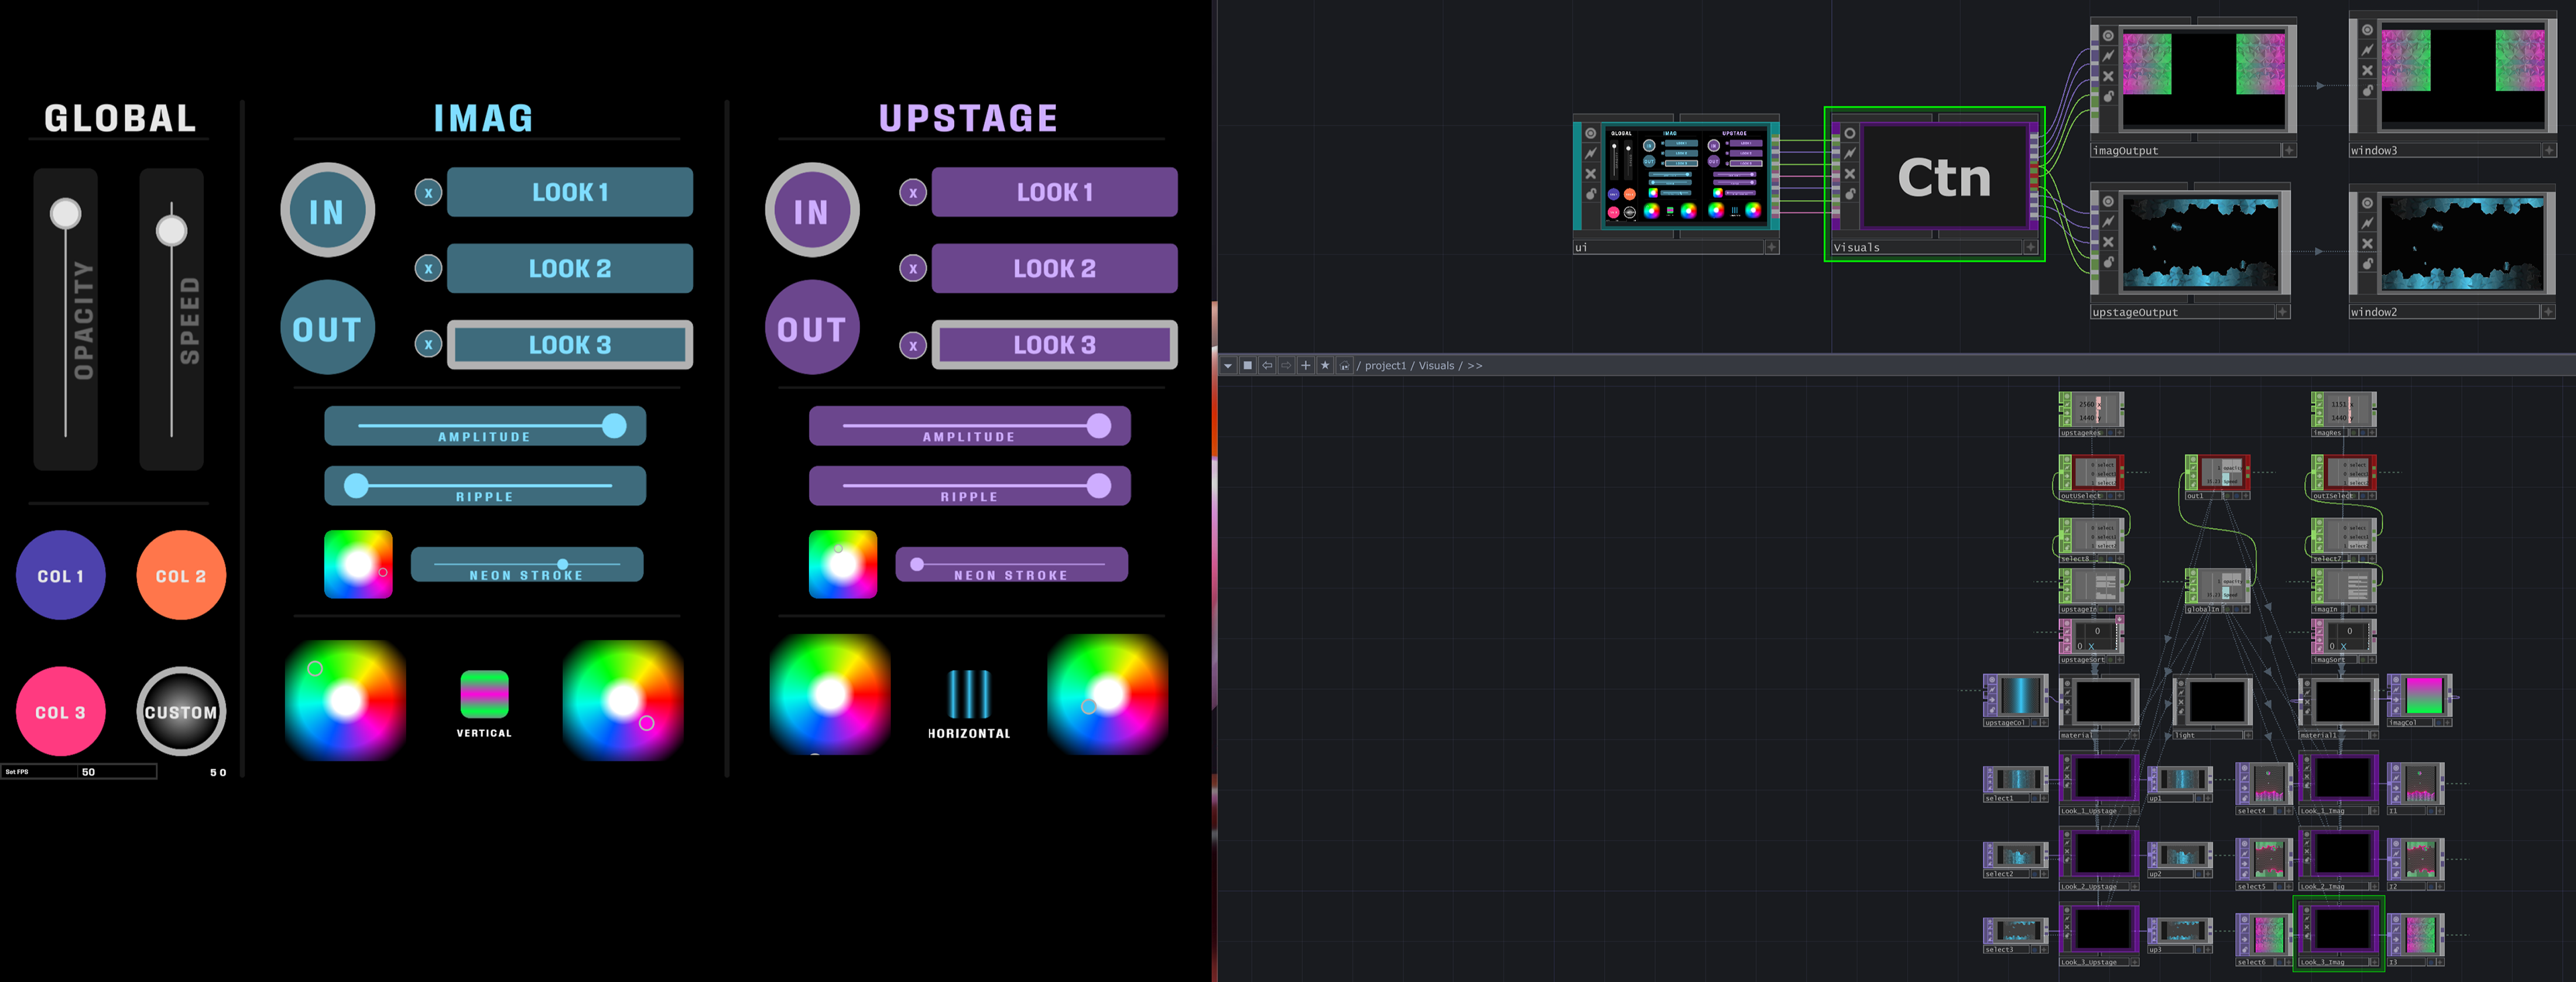Select the orange COL 2 color swatch

pyautogui.click(x=180, y=575)
